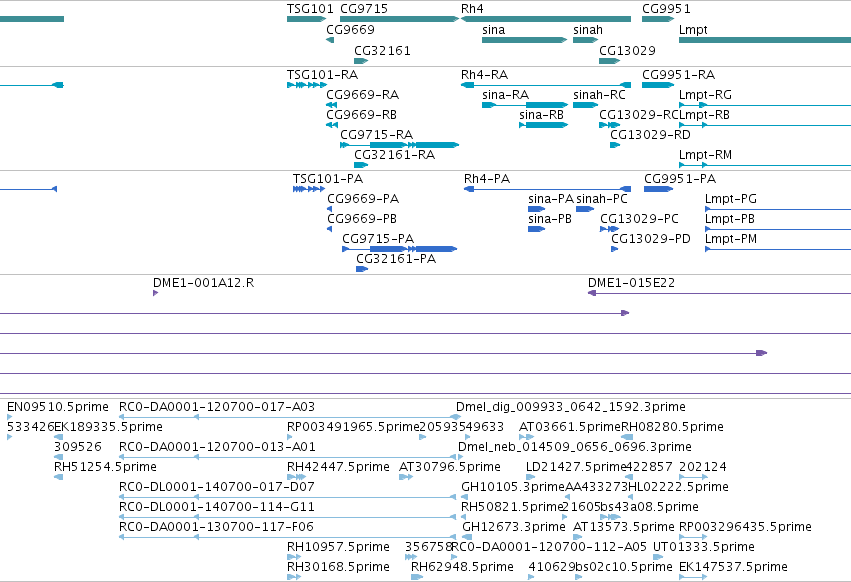Click transcript sina-RA label
Image resolution: width=851 pixels, height=582 pixels.
click(x=505, y=94)
